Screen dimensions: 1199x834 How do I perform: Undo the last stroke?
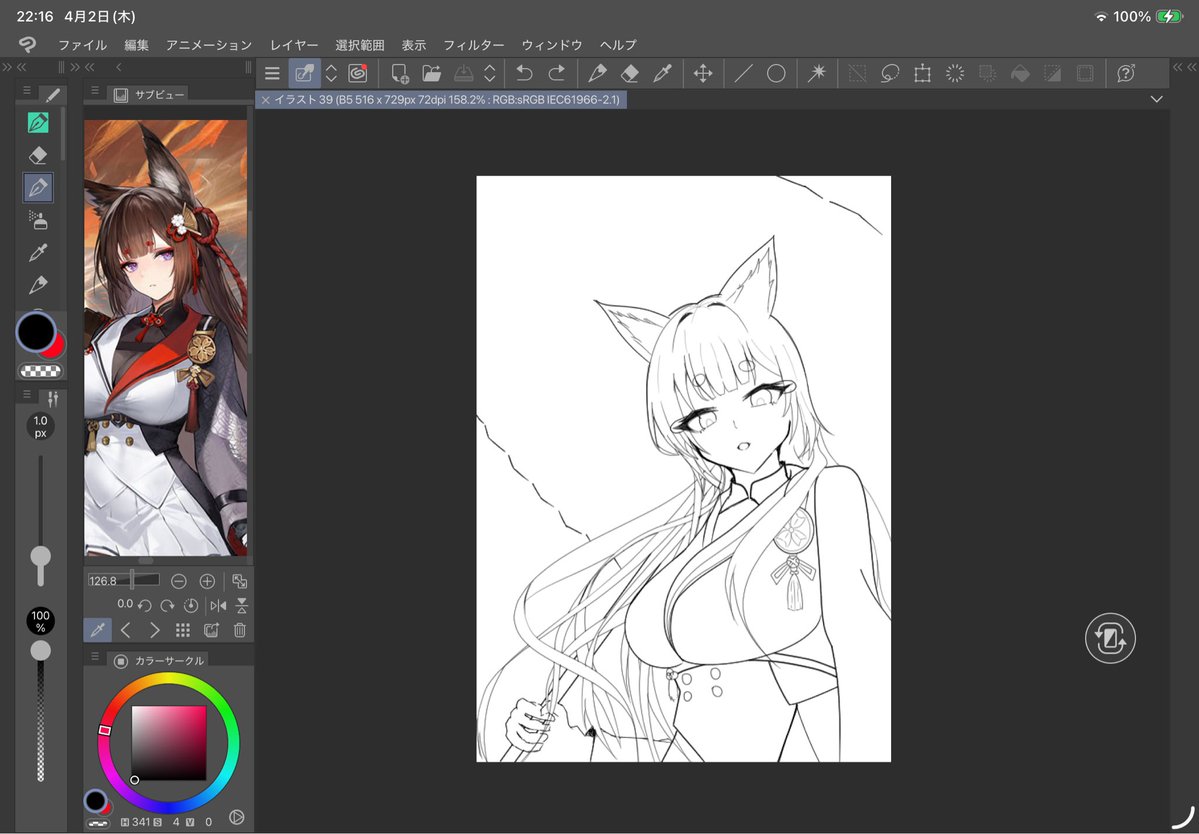click(524, 73)
